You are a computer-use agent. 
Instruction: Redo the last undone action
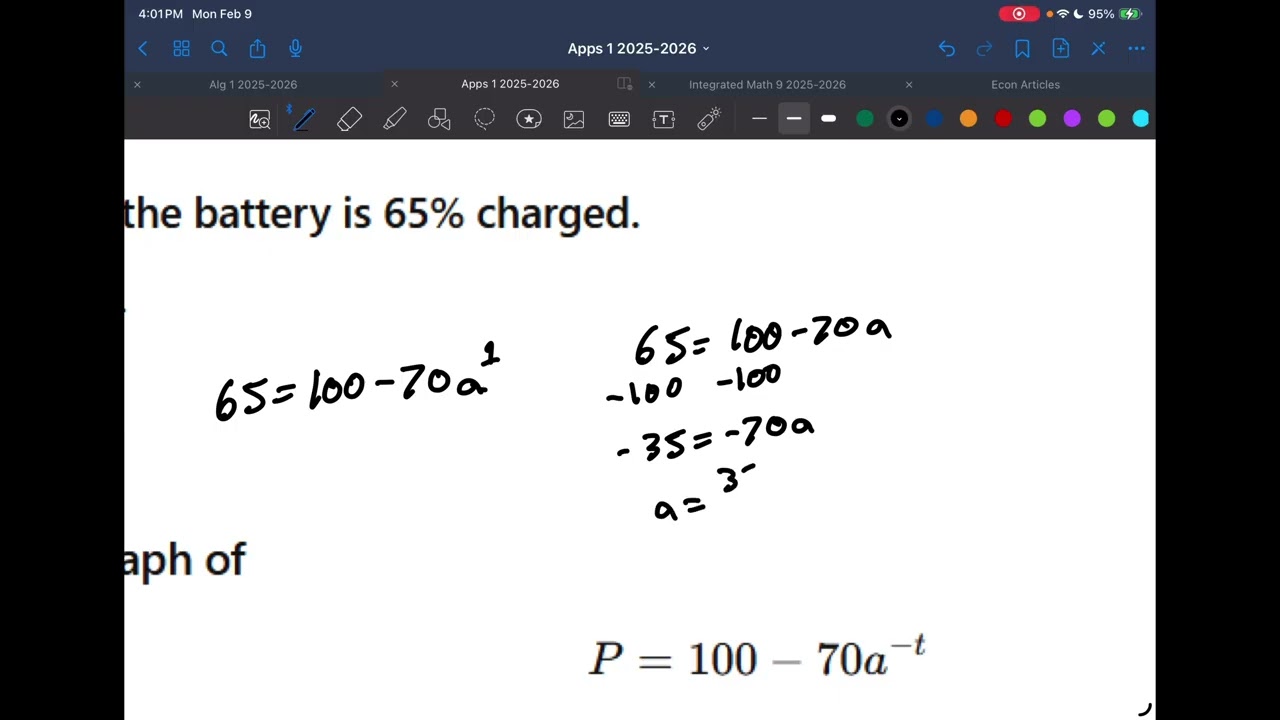tap(984, 48)
